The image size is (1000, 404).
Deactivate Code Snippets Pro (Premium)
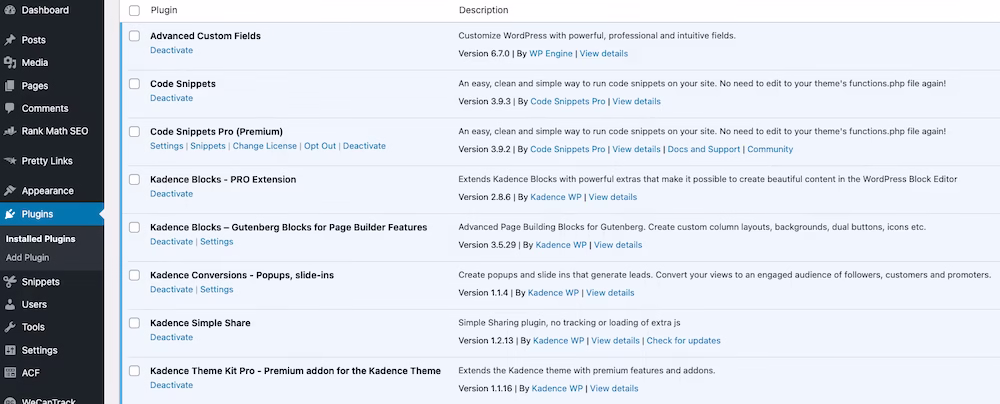pyautogui.click(x=364, y=146)
